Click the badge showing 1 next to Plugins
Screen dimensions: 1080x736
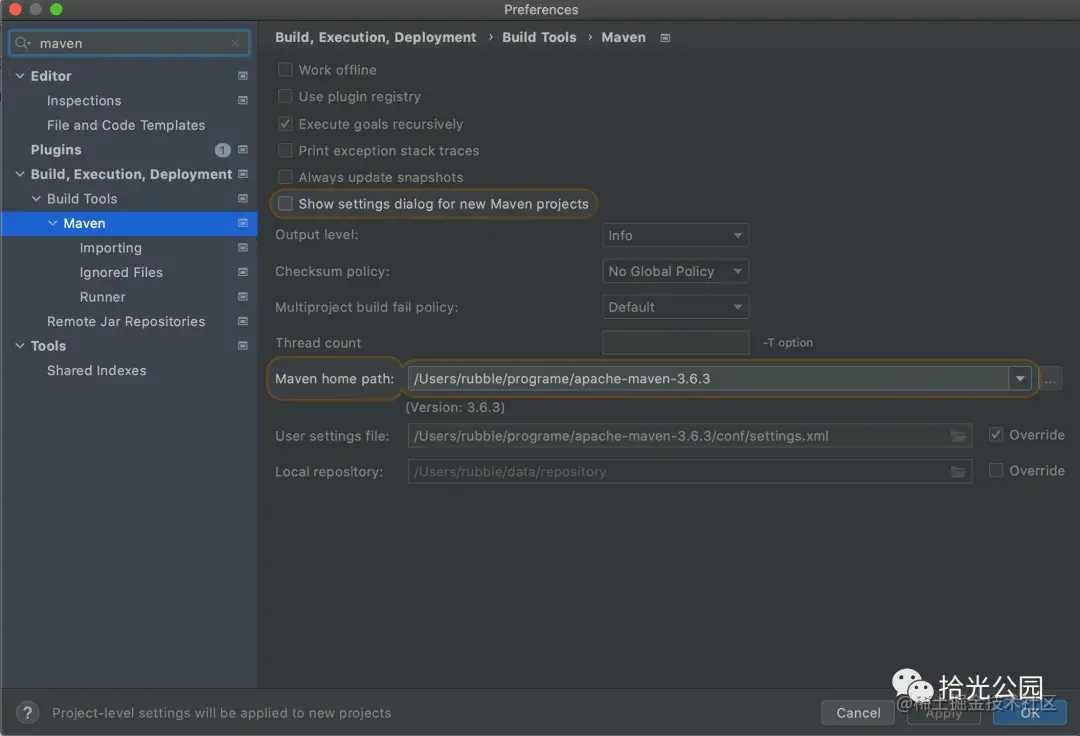[222, 149]
